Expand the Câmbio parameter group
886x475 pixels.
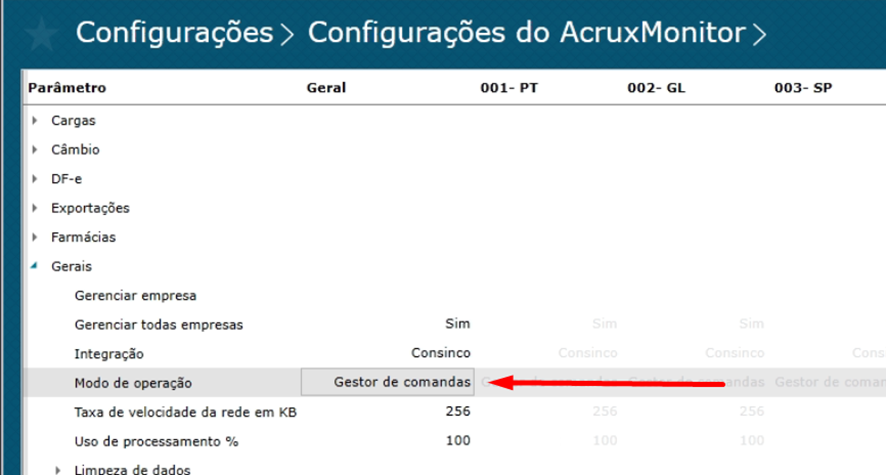pos(36,150)
